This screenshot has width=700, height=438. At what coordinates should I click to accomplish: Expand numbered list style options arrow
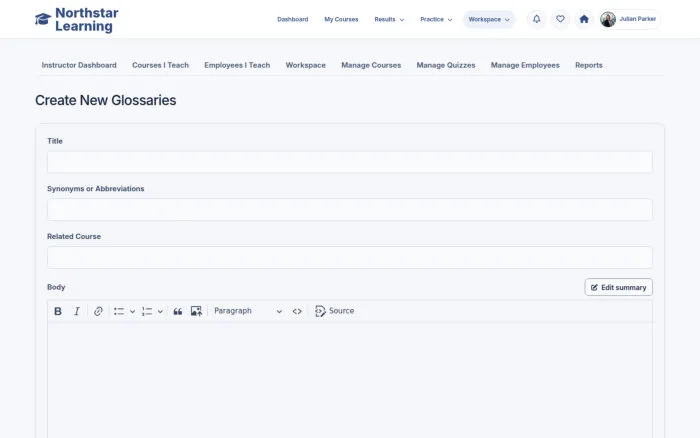[160, 311]
